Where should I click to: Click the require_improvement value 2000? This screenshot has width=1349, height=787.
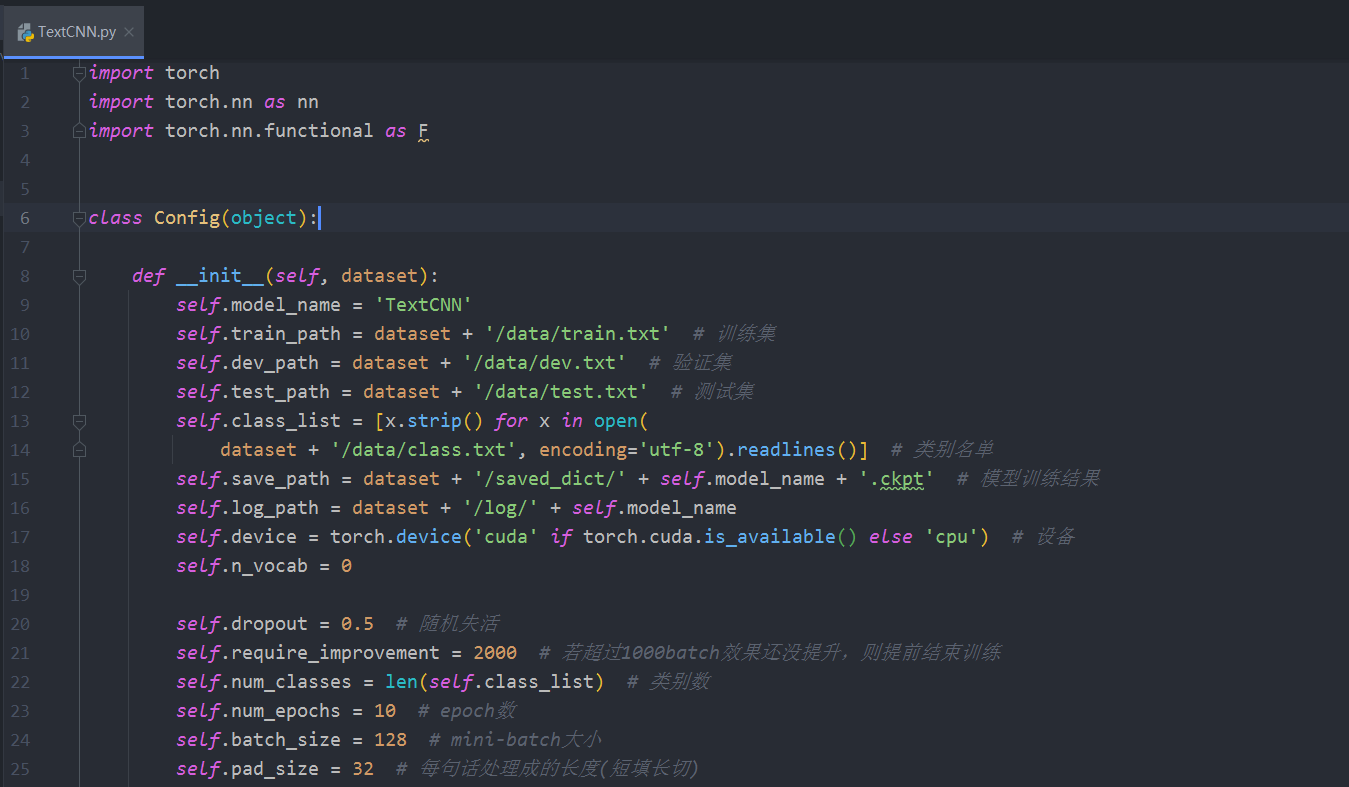click(495, 653)
